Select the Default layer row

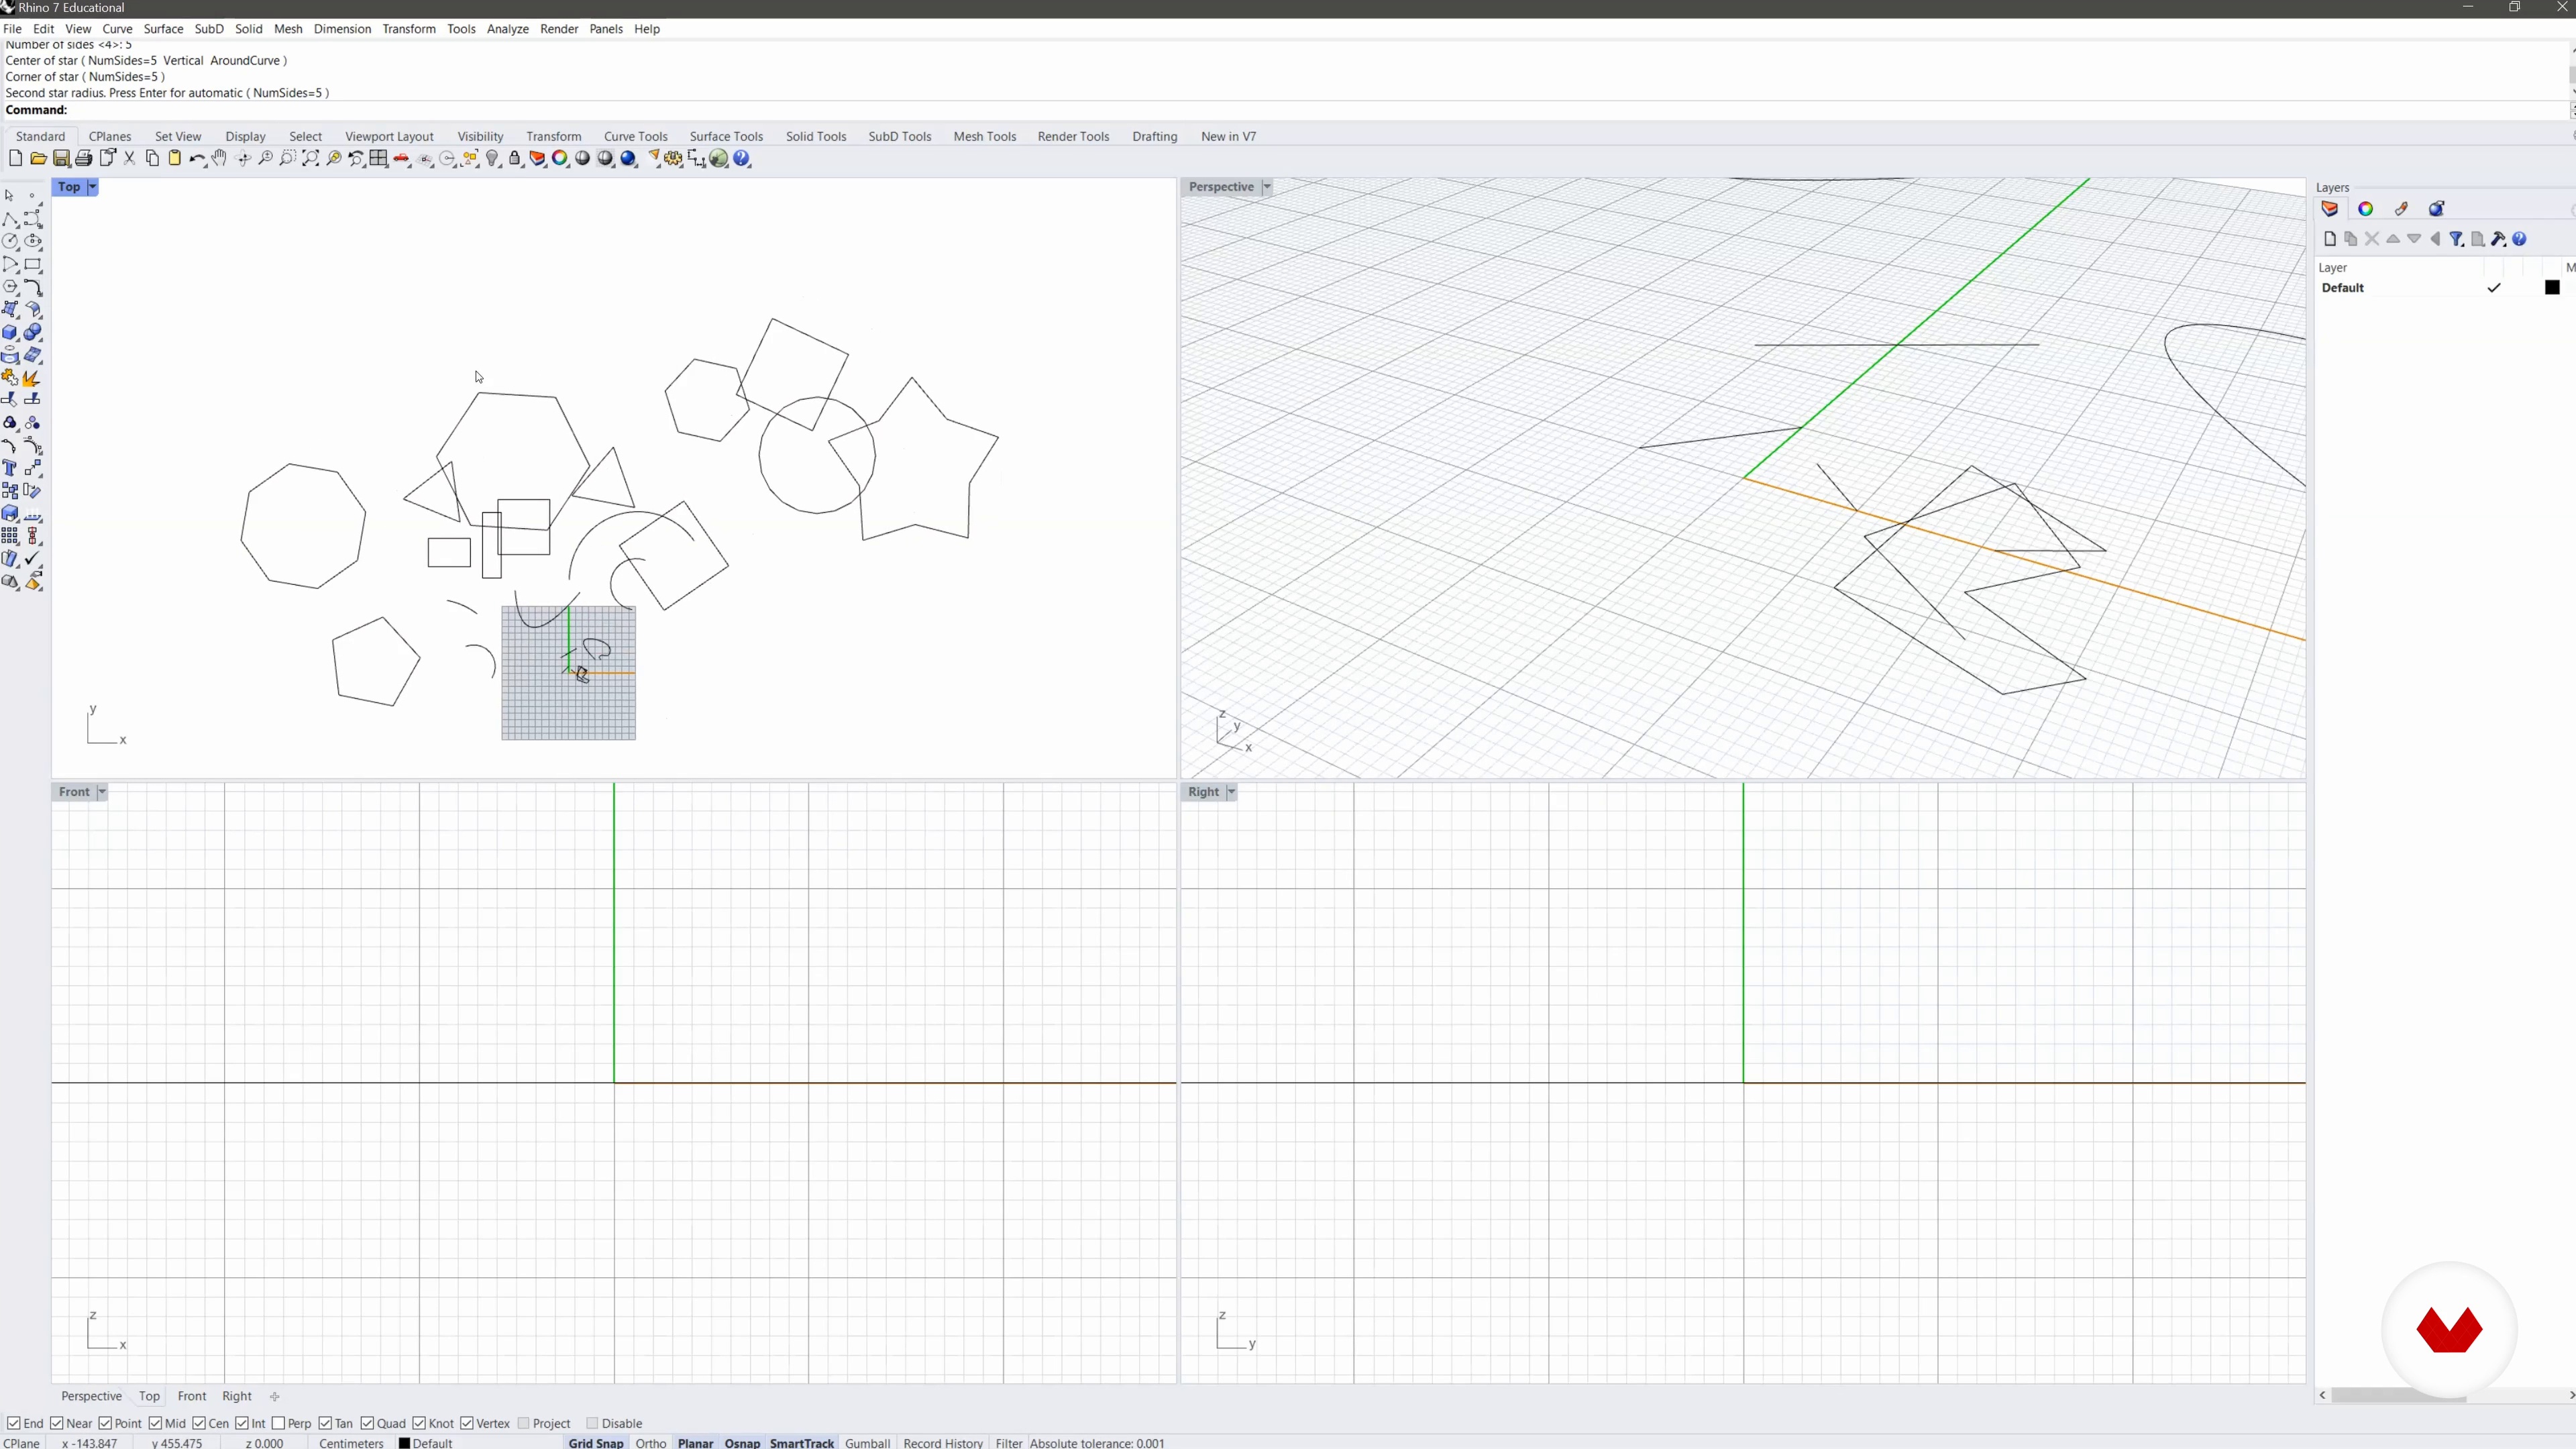tap(2444, 288)
